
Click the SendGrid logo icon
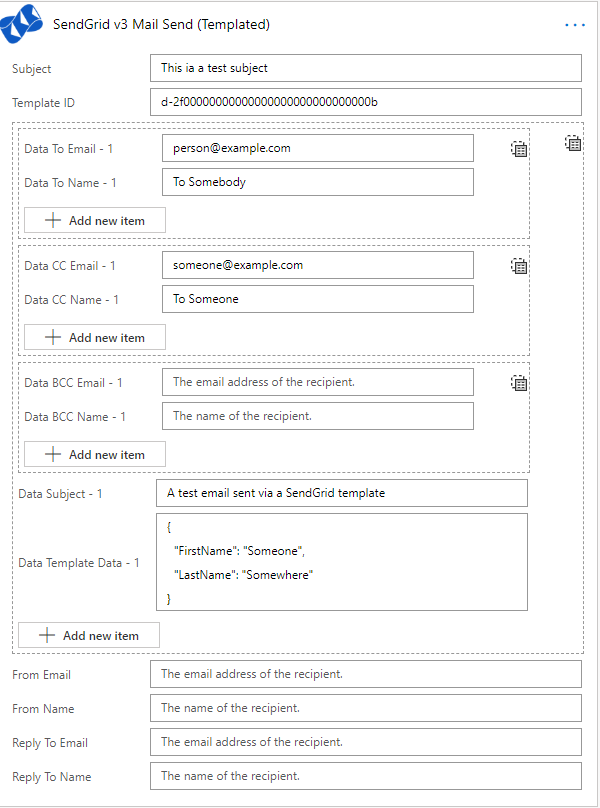21,24
